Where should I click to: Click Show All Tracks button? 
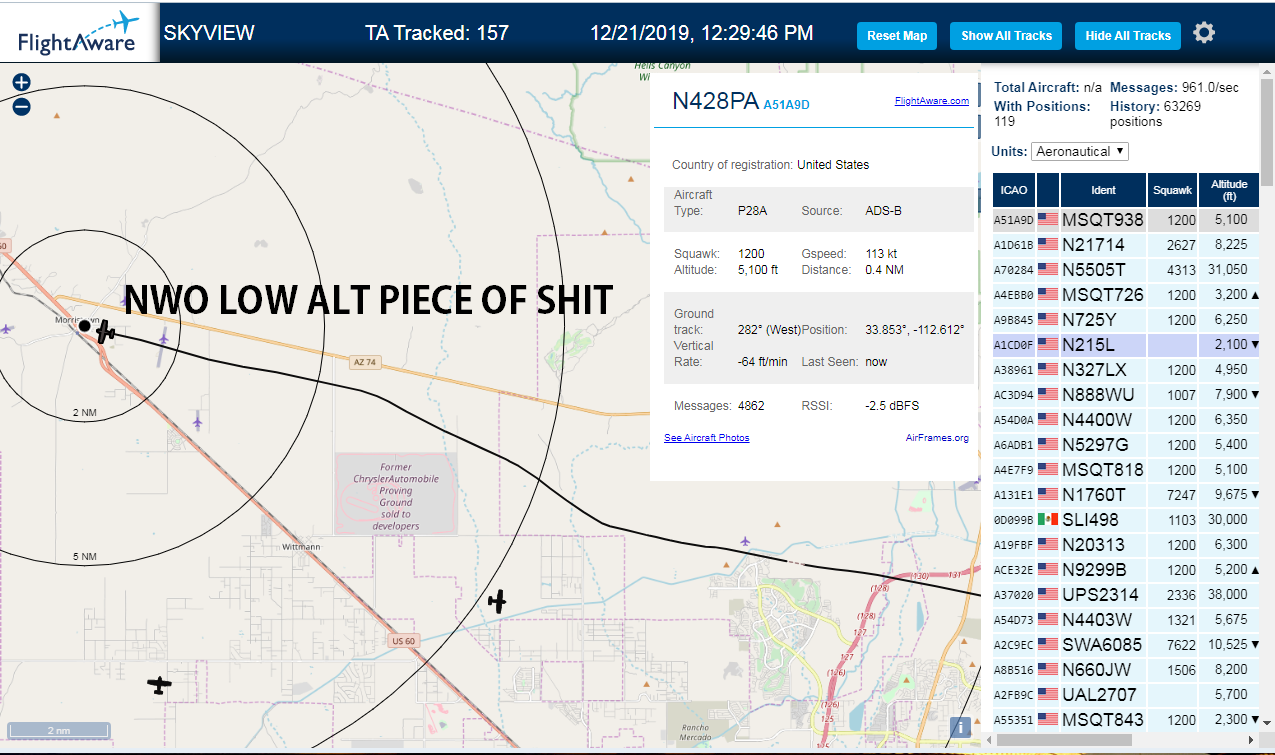point(1006,36)
